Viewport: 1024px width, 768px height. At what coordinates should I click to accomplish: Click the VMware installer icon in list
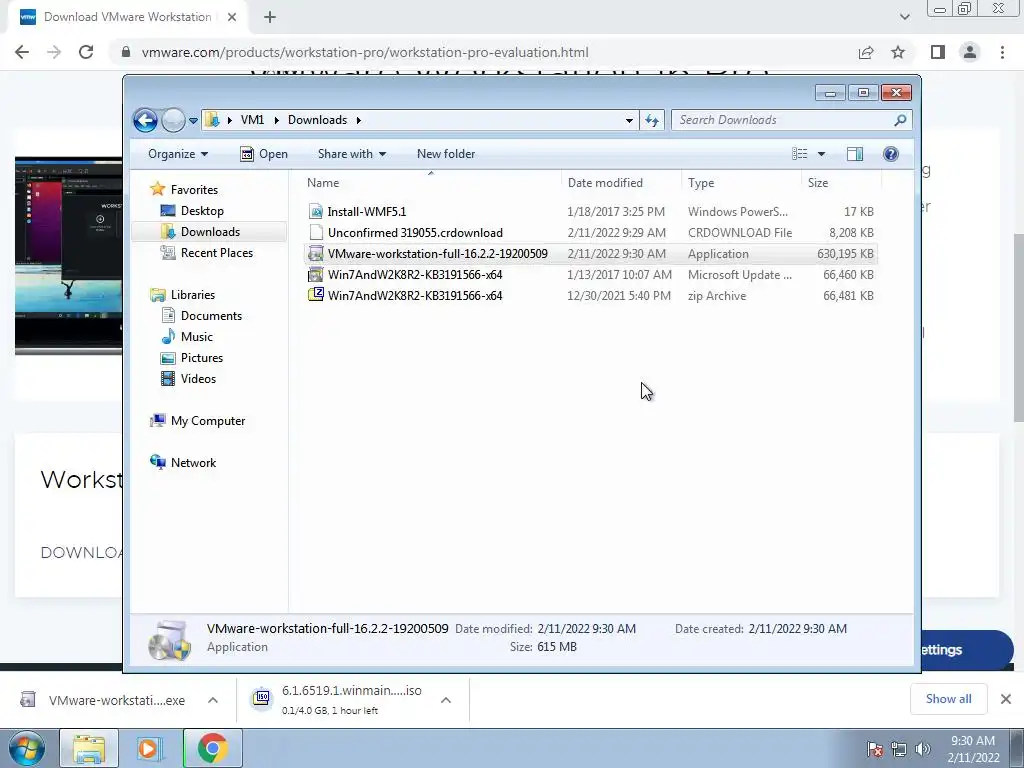pyautogui.click(x=316, y=254)
